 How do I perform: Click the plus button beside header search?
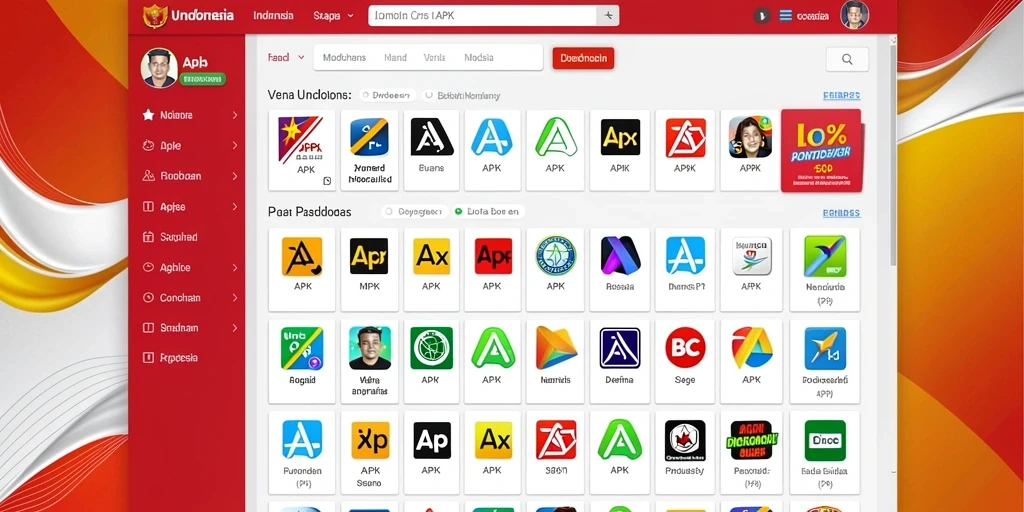(608, 16)
